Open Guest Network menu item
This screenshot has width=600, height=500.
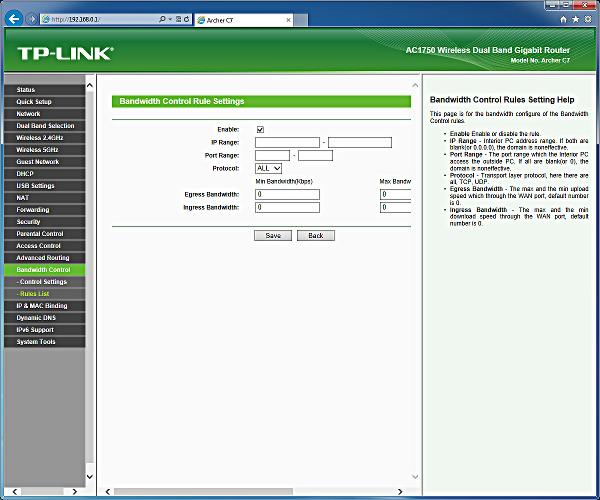pos(45,162)
